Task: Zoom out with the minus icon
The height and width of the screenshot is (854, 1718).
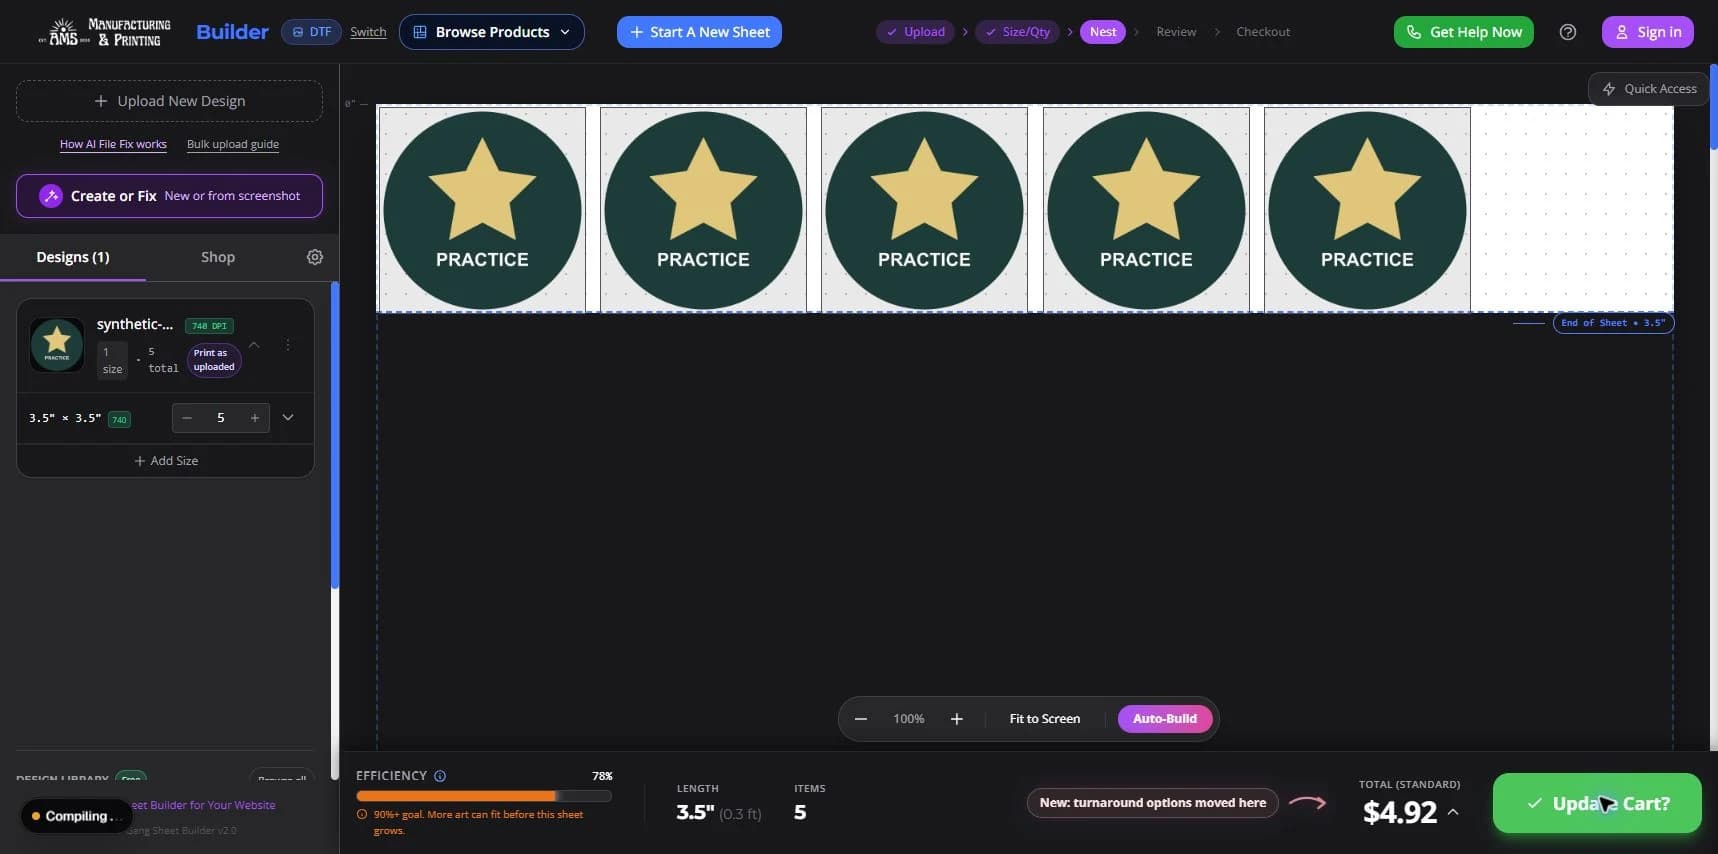Action: click(x=861, y=719)
